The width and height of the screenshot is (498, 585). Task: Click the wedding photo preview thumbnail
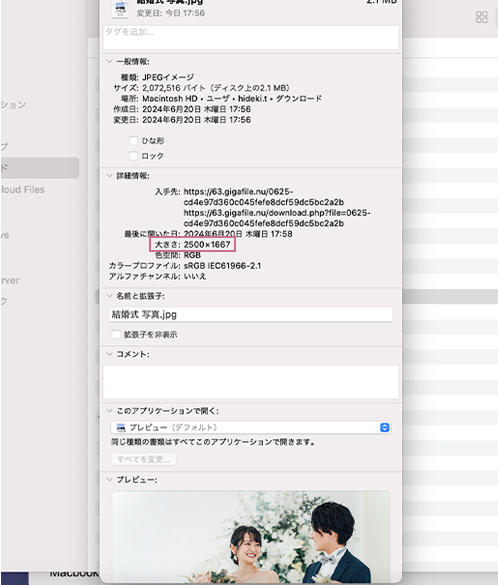click(x=251, y=537)
